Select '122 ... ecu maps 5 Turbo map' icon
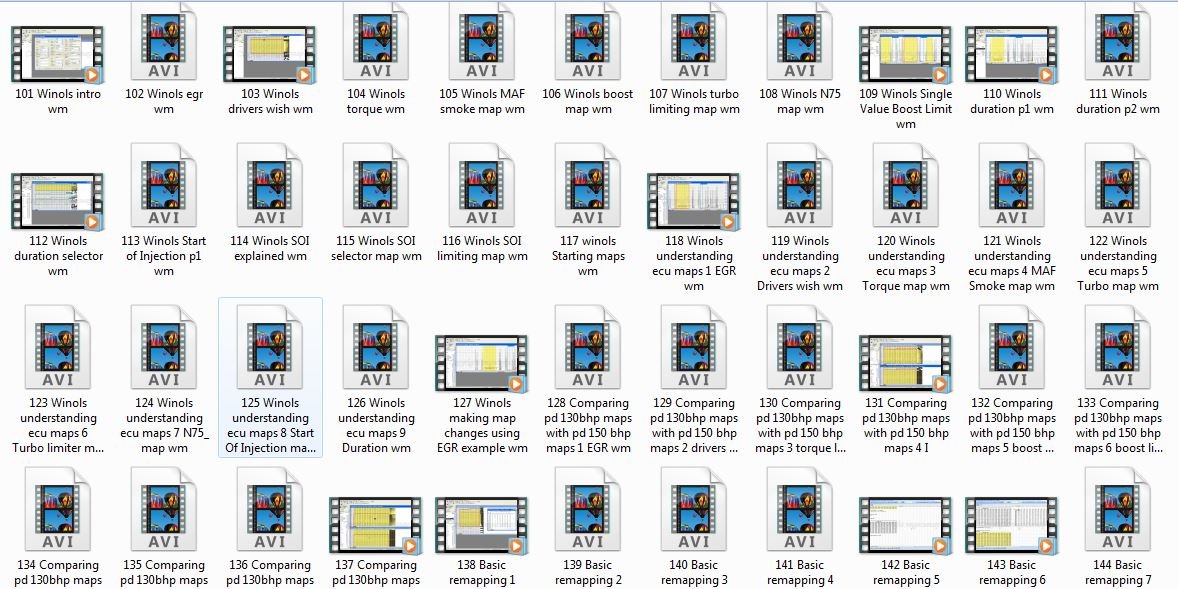The height and width of the screenshot is (589, 1178). point(1117,185)
